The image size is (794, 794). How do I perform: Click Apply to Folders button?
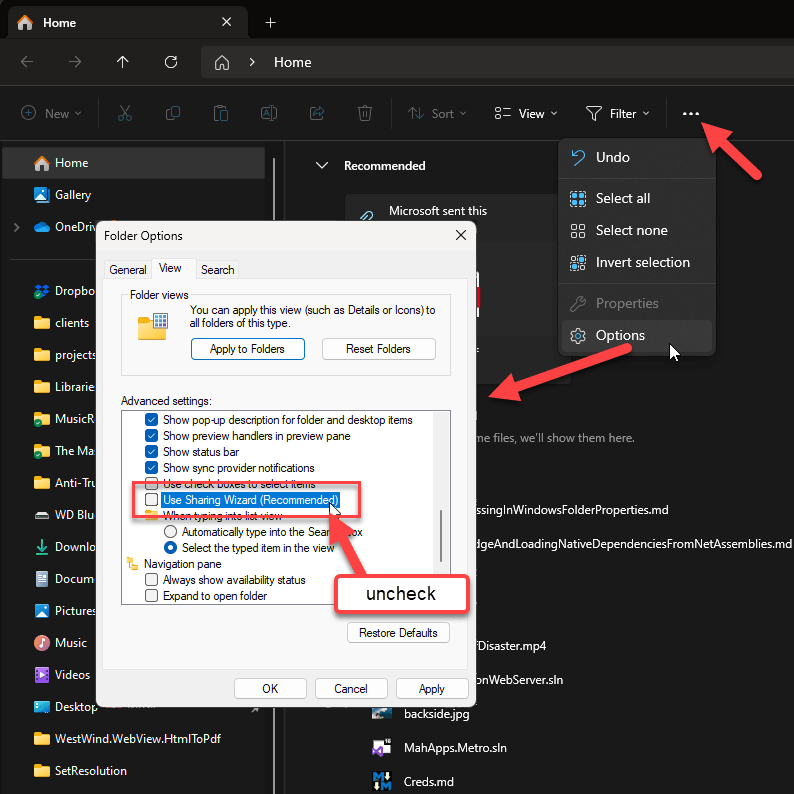(x=248, y=349)
